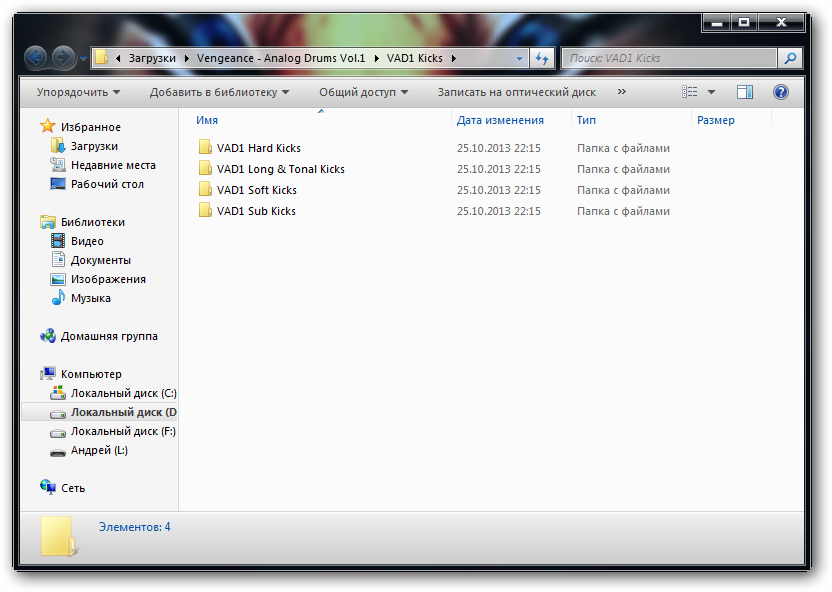
Task: Open the view options dropdown arrow
Action: click(x=711, y=92)
